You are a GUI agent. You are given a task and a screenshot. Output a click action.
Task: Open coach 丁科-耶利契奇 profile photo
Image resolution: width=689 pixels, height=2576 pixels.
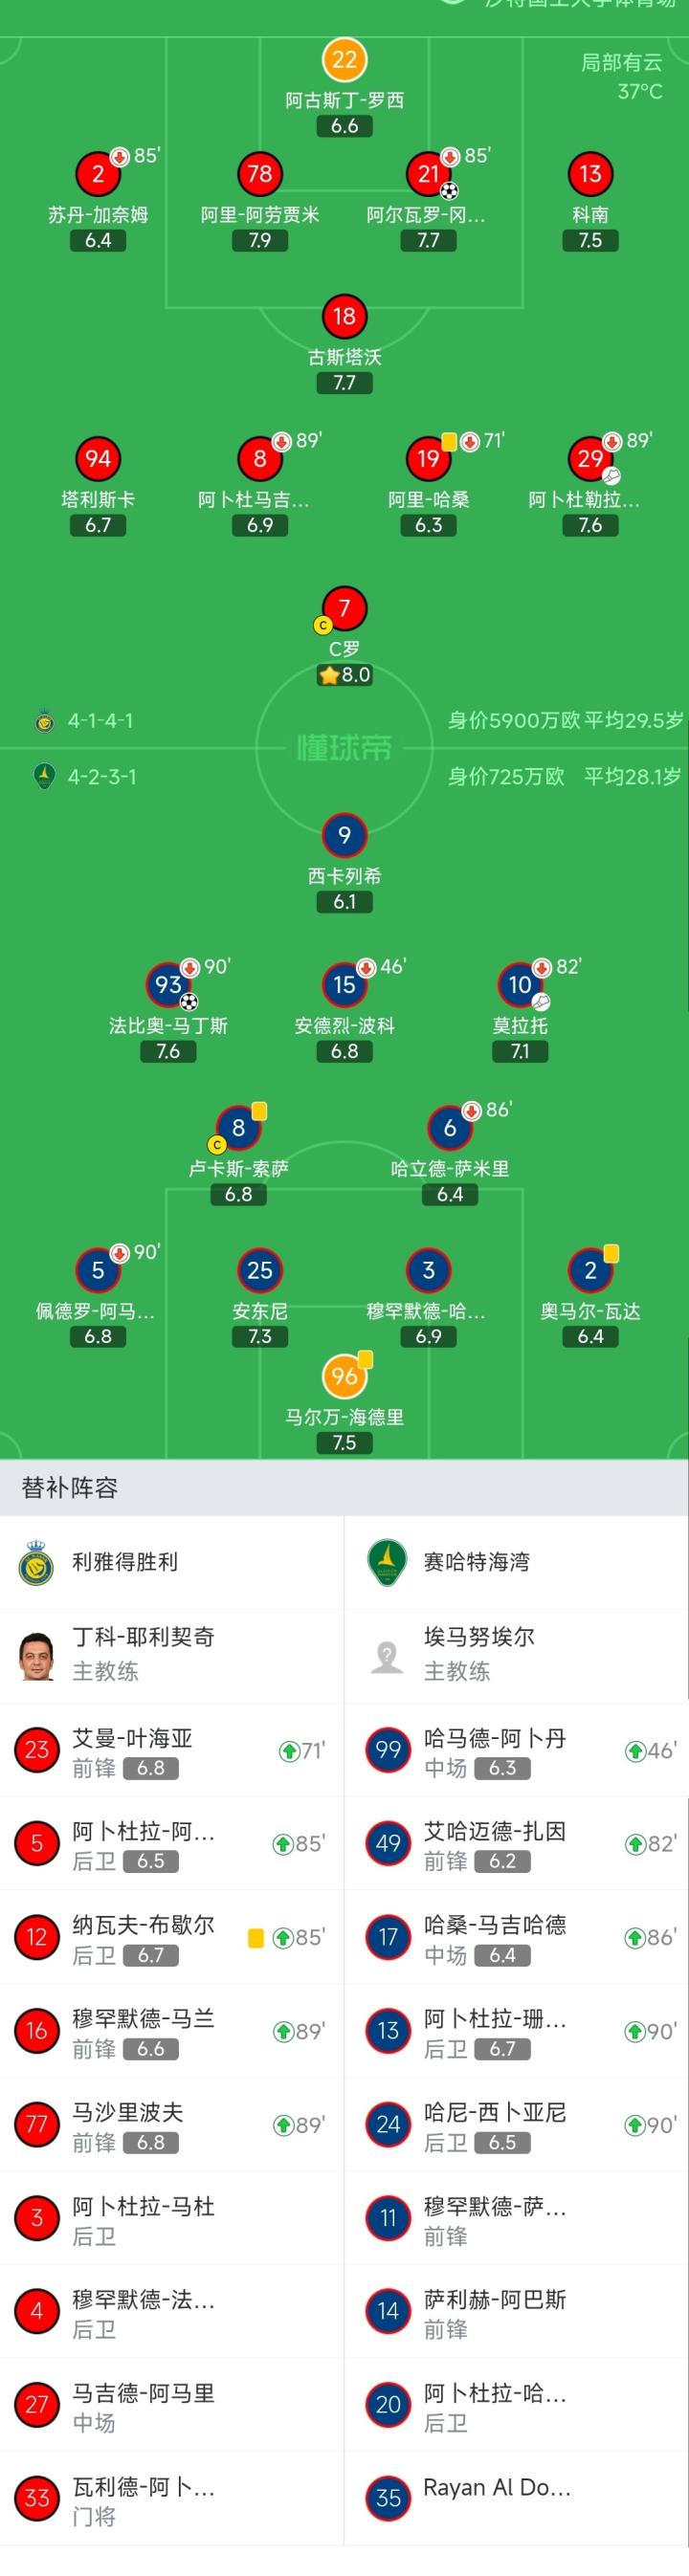(x=37, y=1656)
